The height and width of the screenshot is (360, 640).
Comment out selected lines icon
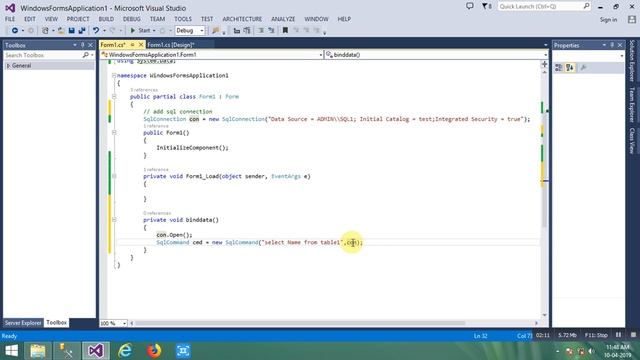[261, 31]
